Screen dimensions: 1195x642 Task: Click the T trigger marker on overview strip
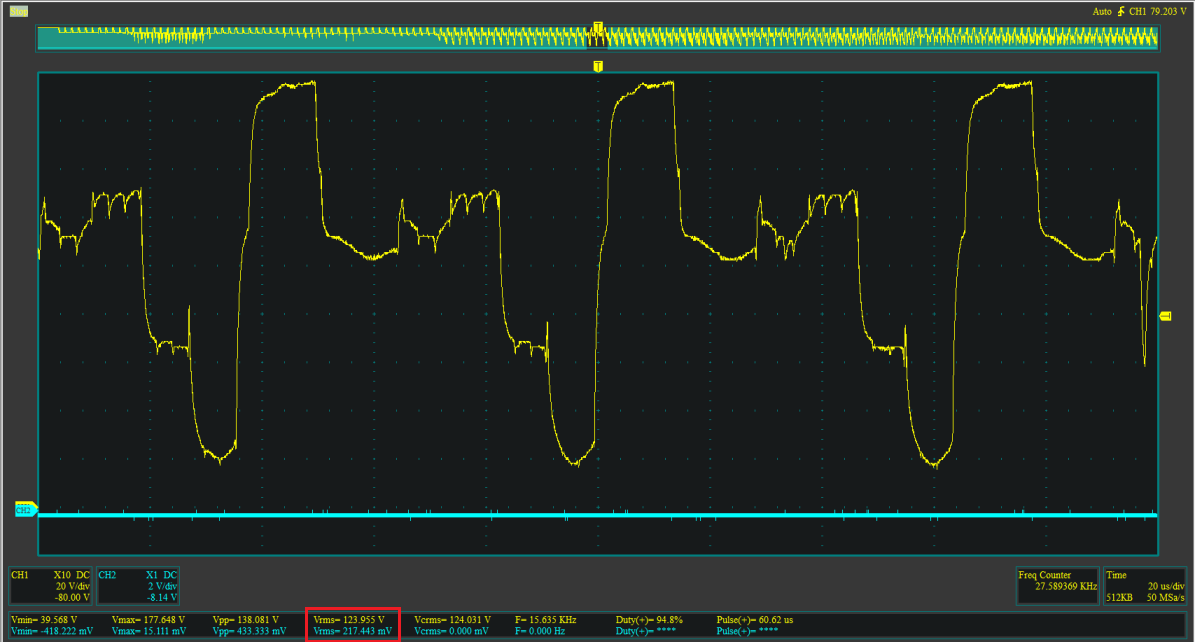(x=598, y=27)
